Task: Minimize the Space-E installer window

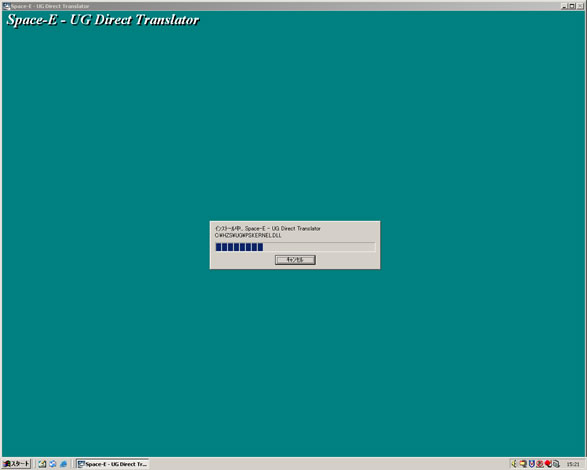Action: 564,6
